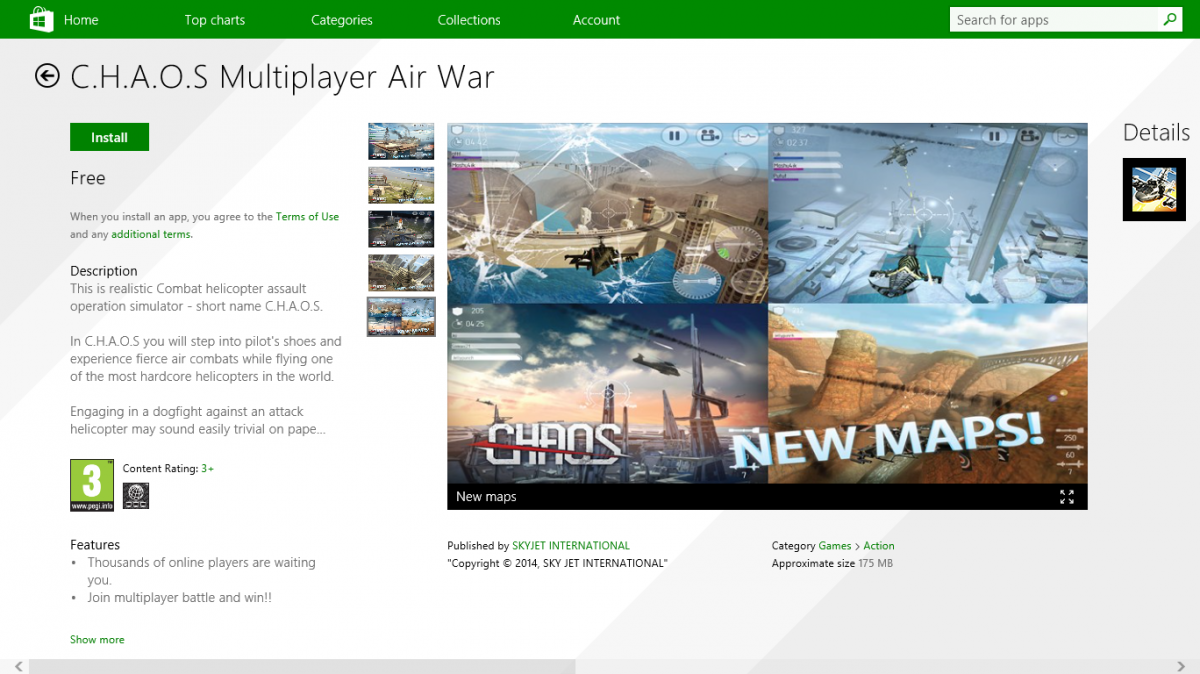Open the Home tab
Screen dimensions: 1200x674
[81, 20]
